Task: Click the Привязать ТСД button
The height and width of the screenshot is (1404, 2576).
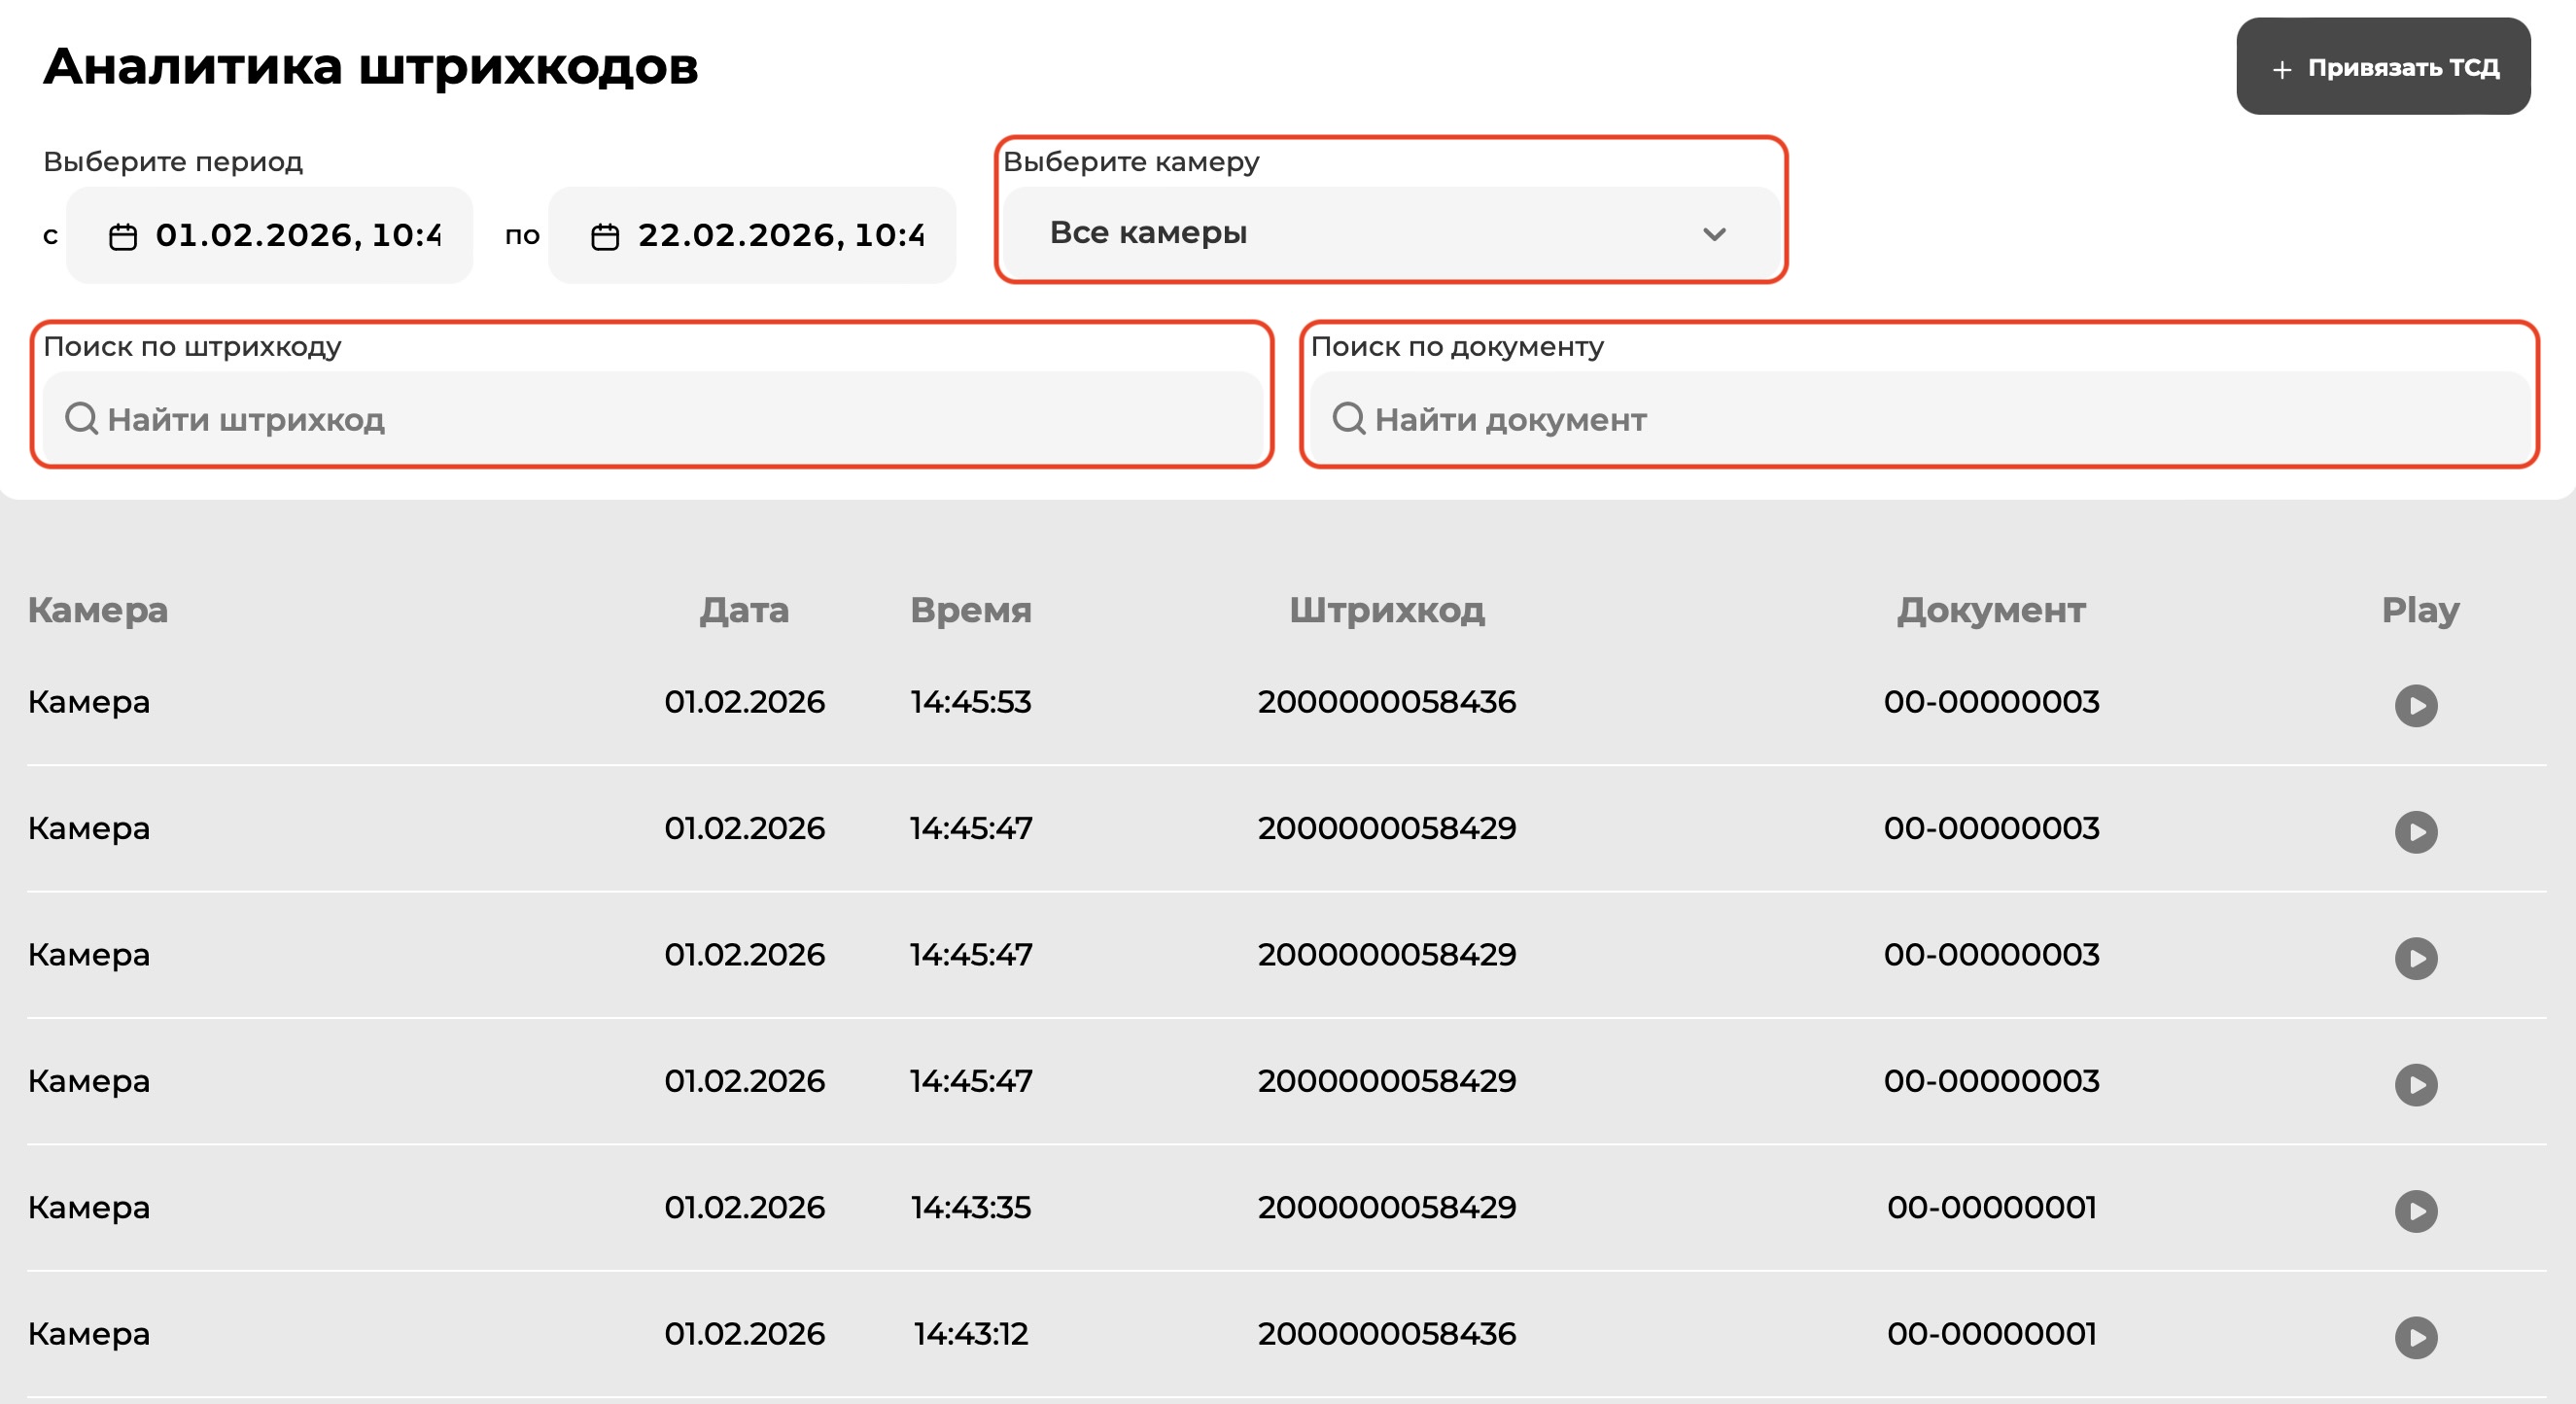Action: click(x=2385, y=68)
